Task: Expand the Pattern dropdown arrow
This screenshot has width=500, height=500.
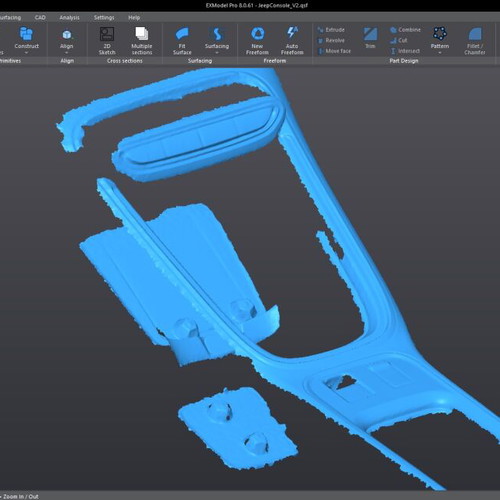Action: click(440, 53)
